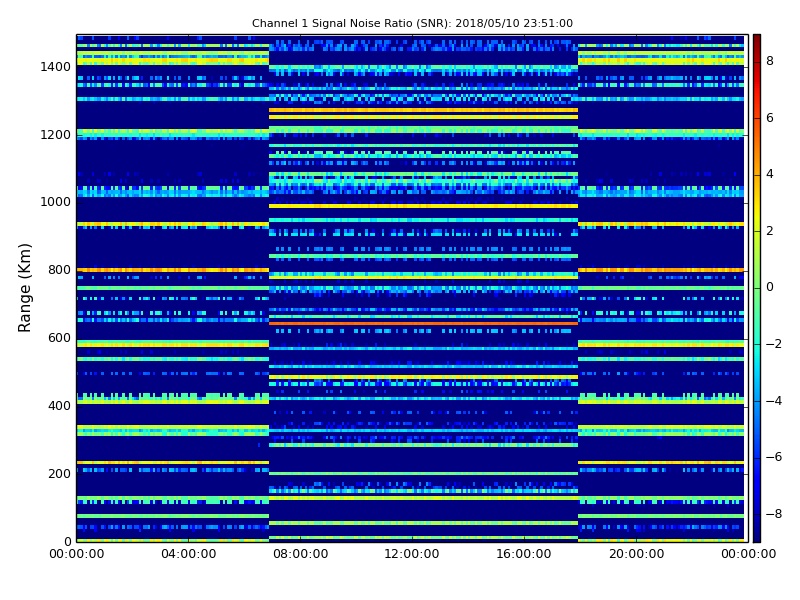Click the green zero-level region of the colorbar
This screenshot has height=600, width=800.
(757, 288)
